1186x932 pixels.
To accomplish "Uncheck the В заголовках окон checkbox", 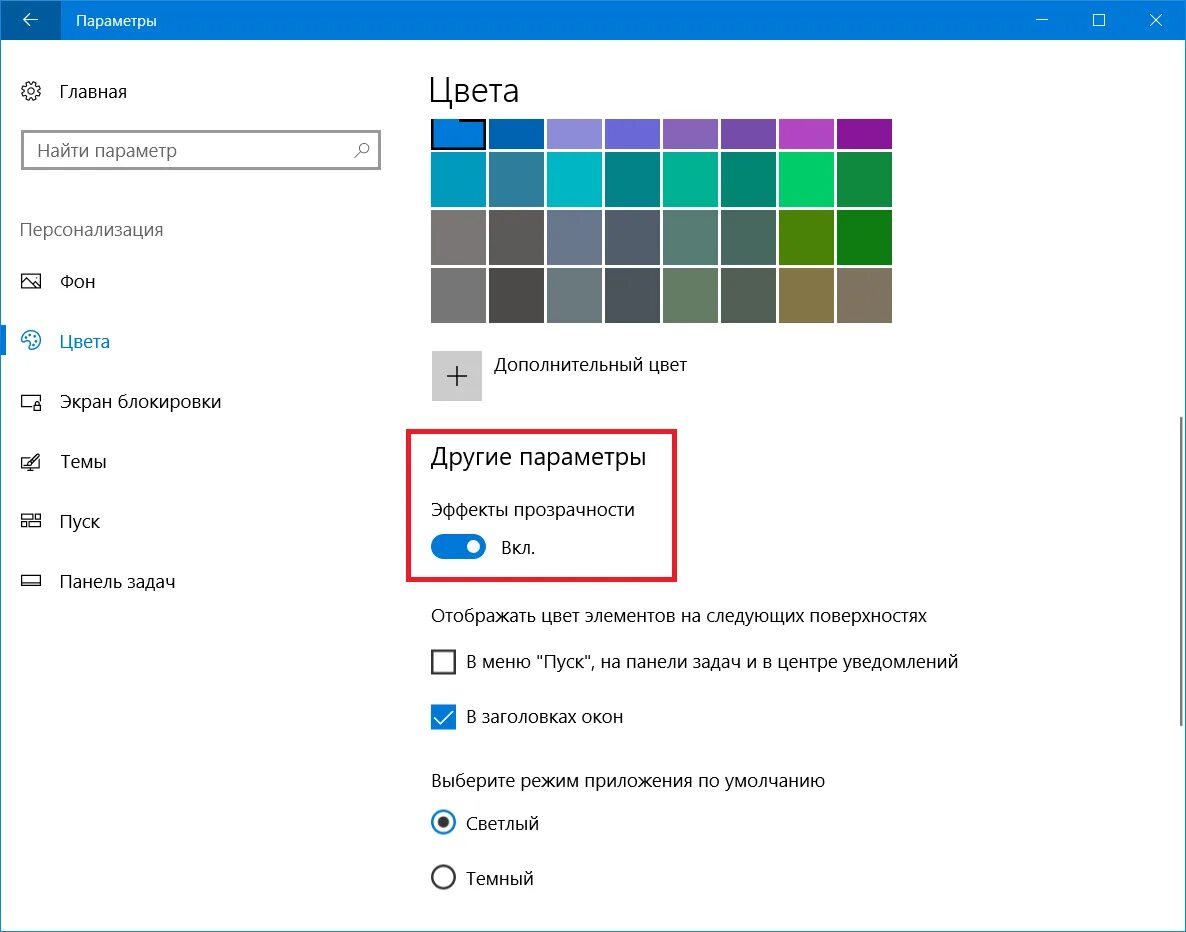I will (x=443, y=716).
